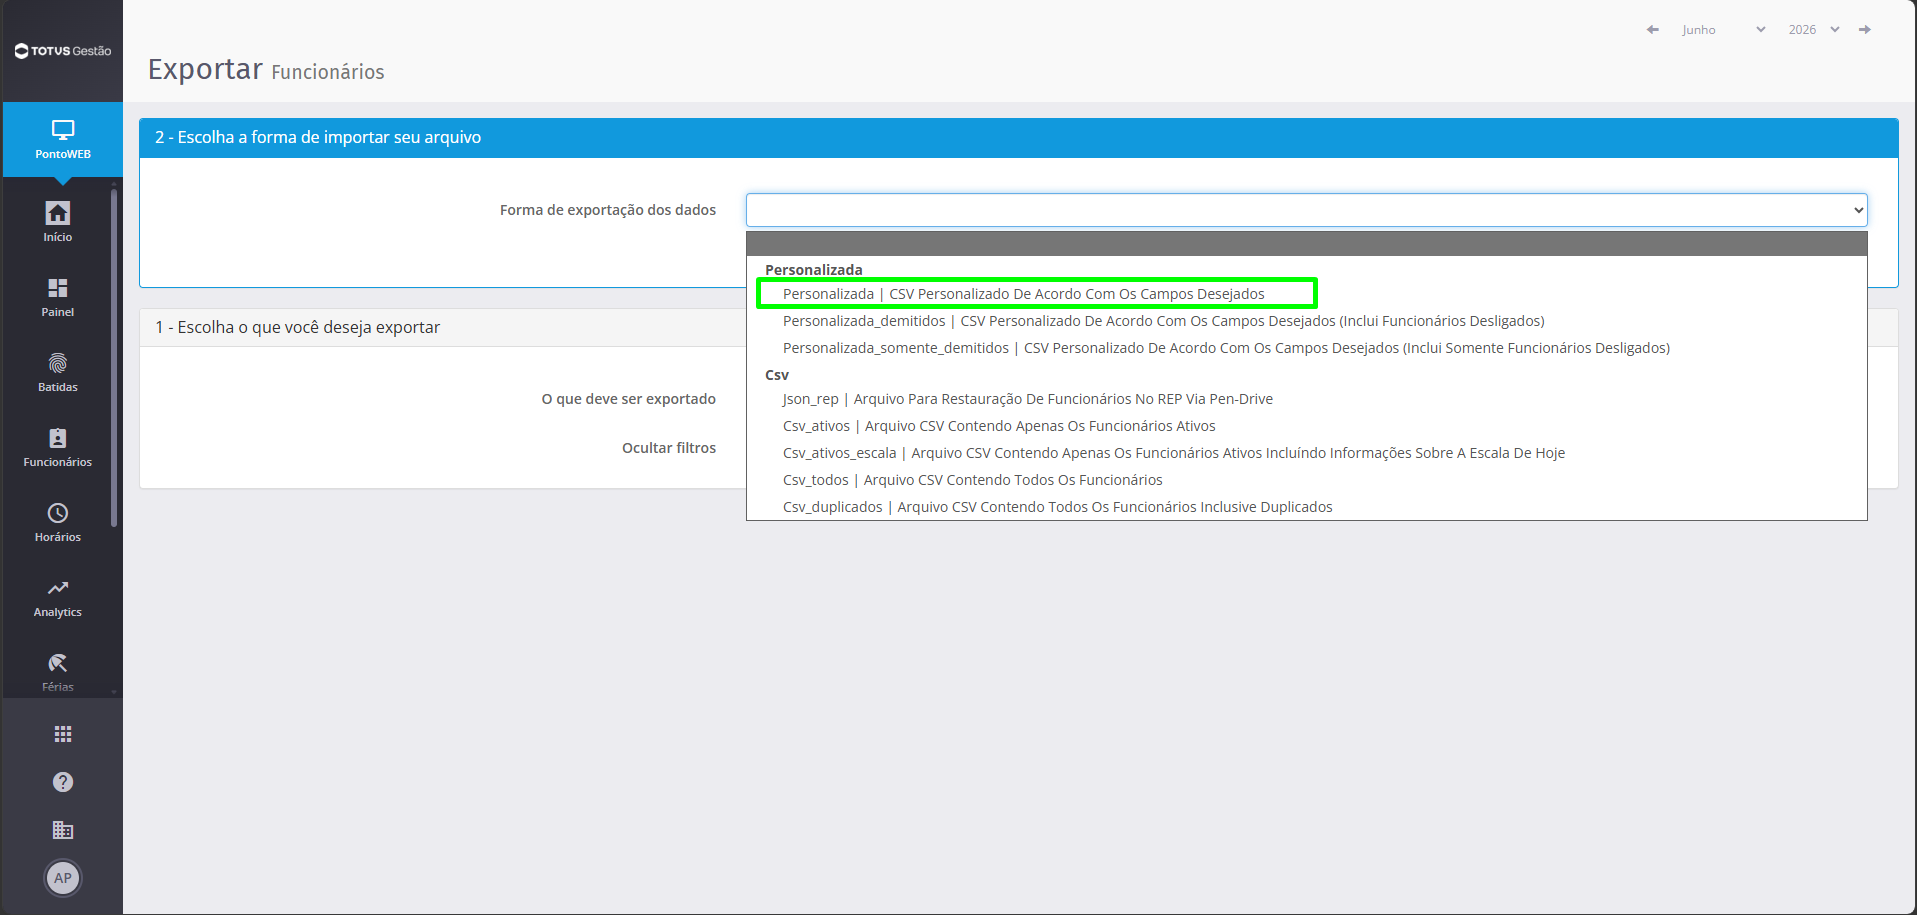The image size is (1917, 915).
Task: Click the 'Ocultar filtros' label
Action: pyautogui.click(x=669, y=448)
